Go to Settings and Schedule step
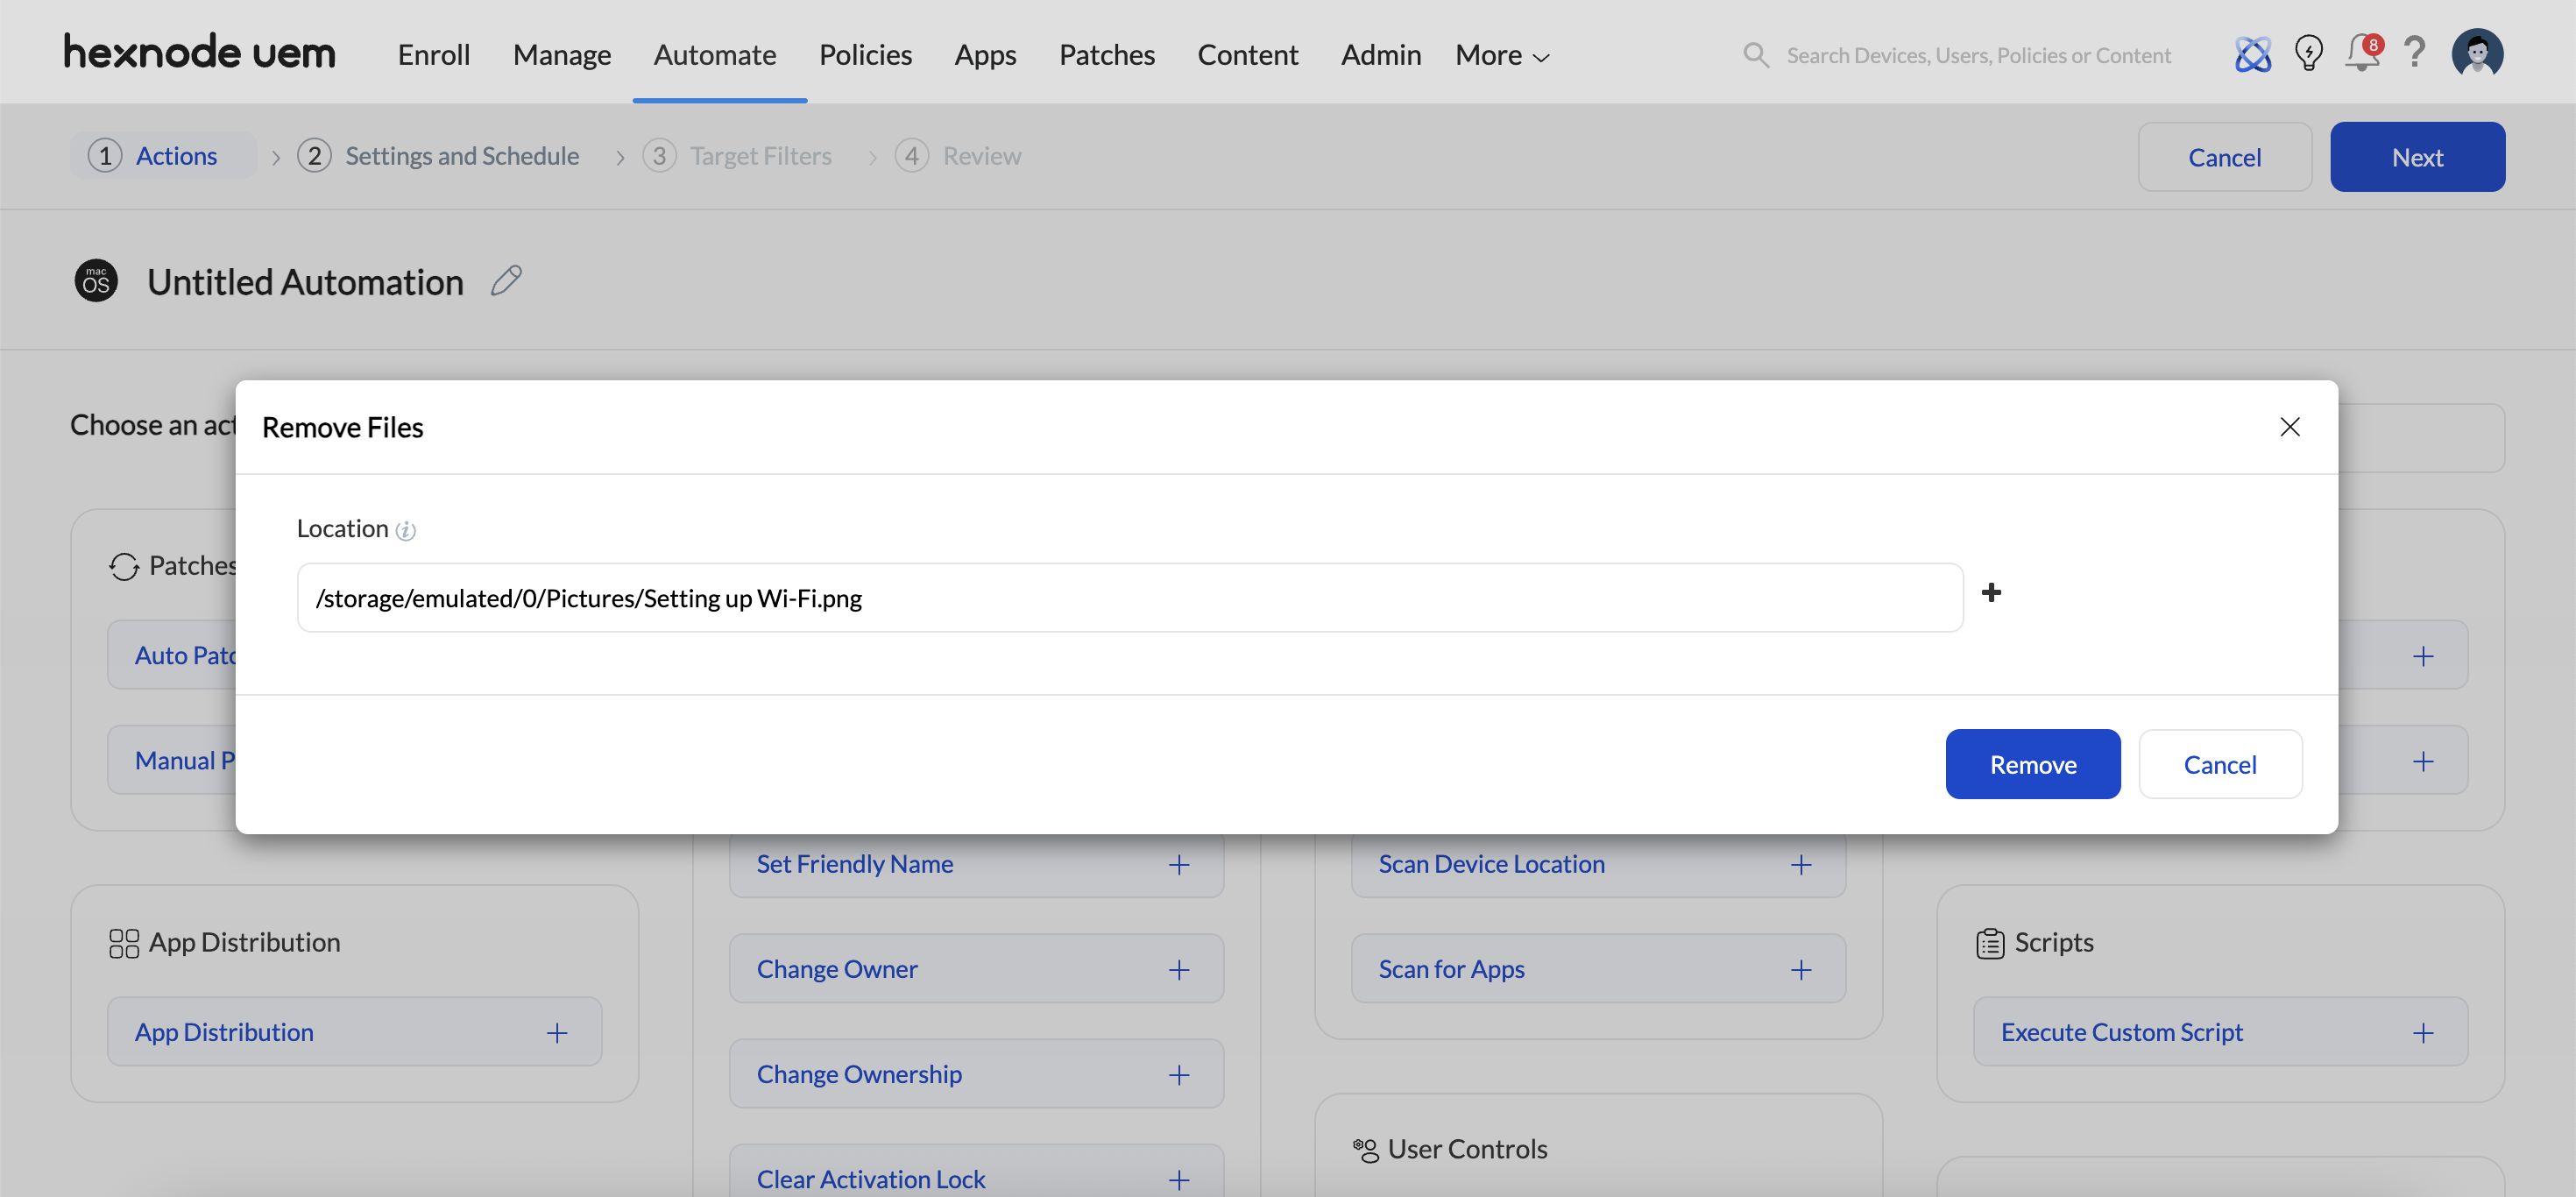This screenshot has width=2576, height=1197. tap(461, 156)
